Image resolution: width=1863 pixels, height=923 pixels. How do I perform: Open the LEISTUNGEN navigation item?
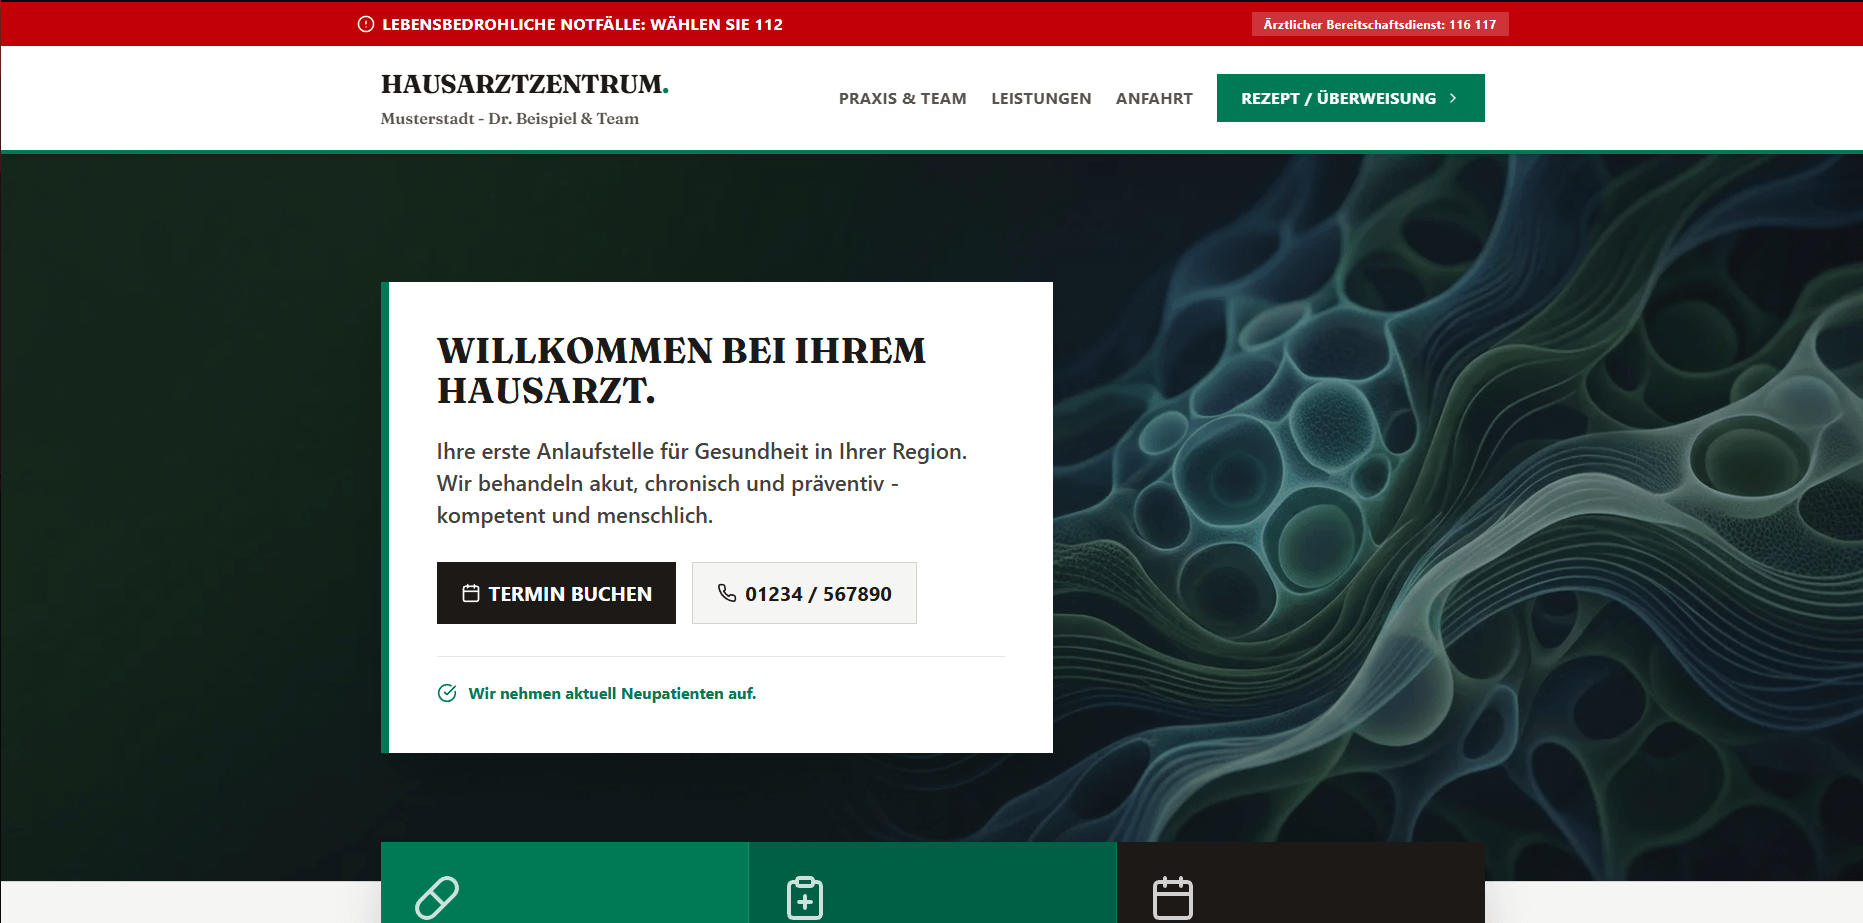pos(1041,98)
